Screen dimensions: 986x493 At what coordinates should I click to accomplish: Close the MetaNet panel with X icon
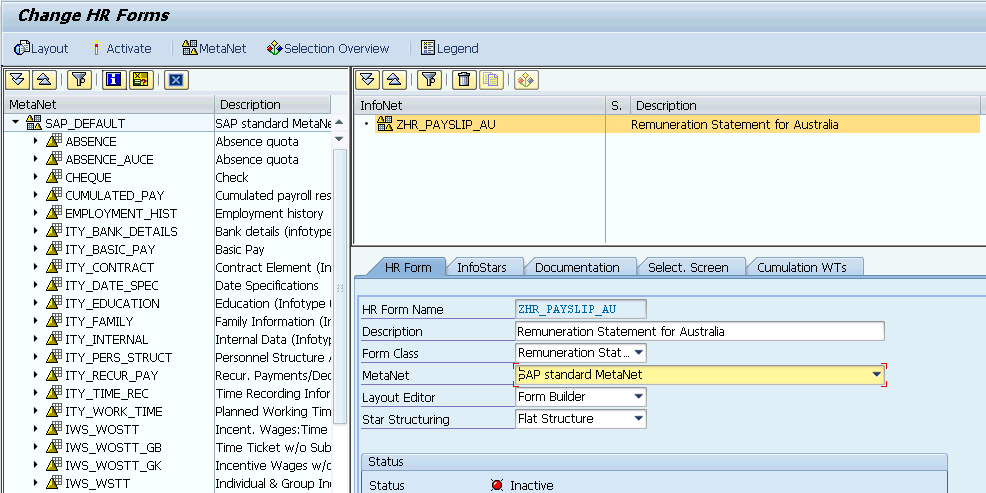point(175,80)
